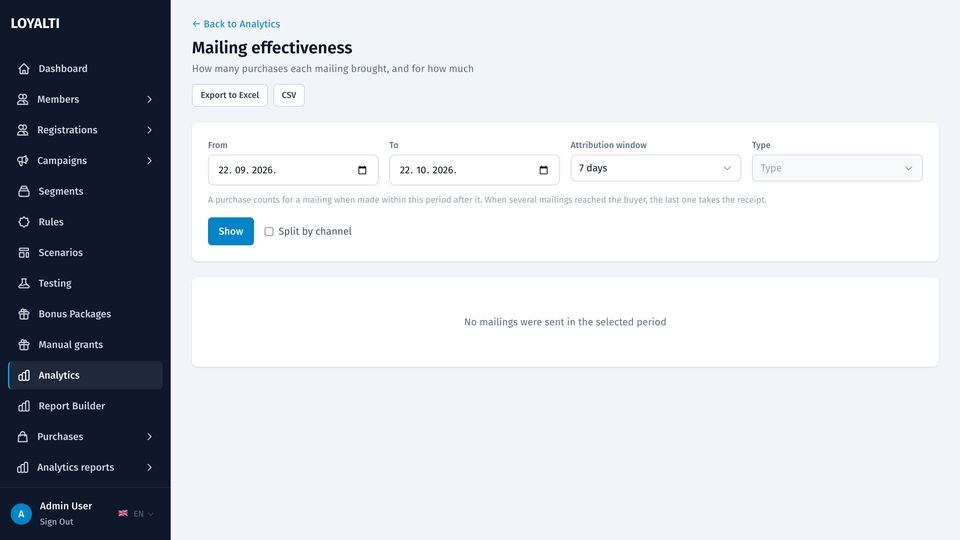This screenshot has height=540, width=960.
Task: Enable the Split by channel checkbox
Action: pos(269,231)
